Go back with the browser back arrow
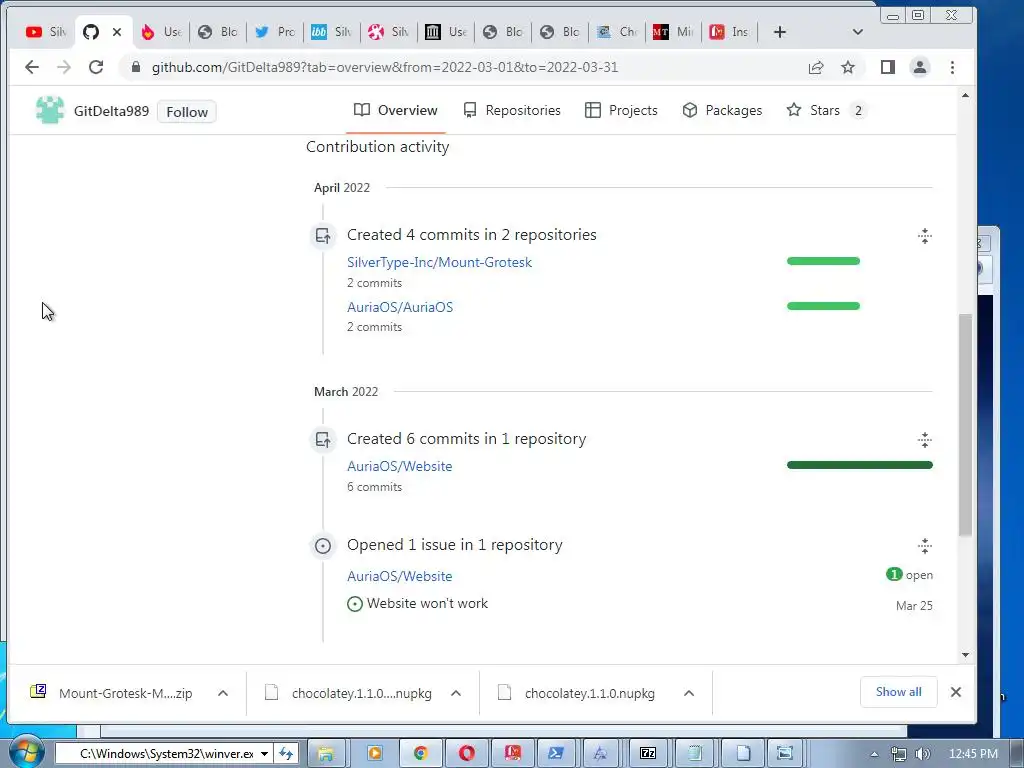This screenshot has width=1024, height=768. [31, 67]
